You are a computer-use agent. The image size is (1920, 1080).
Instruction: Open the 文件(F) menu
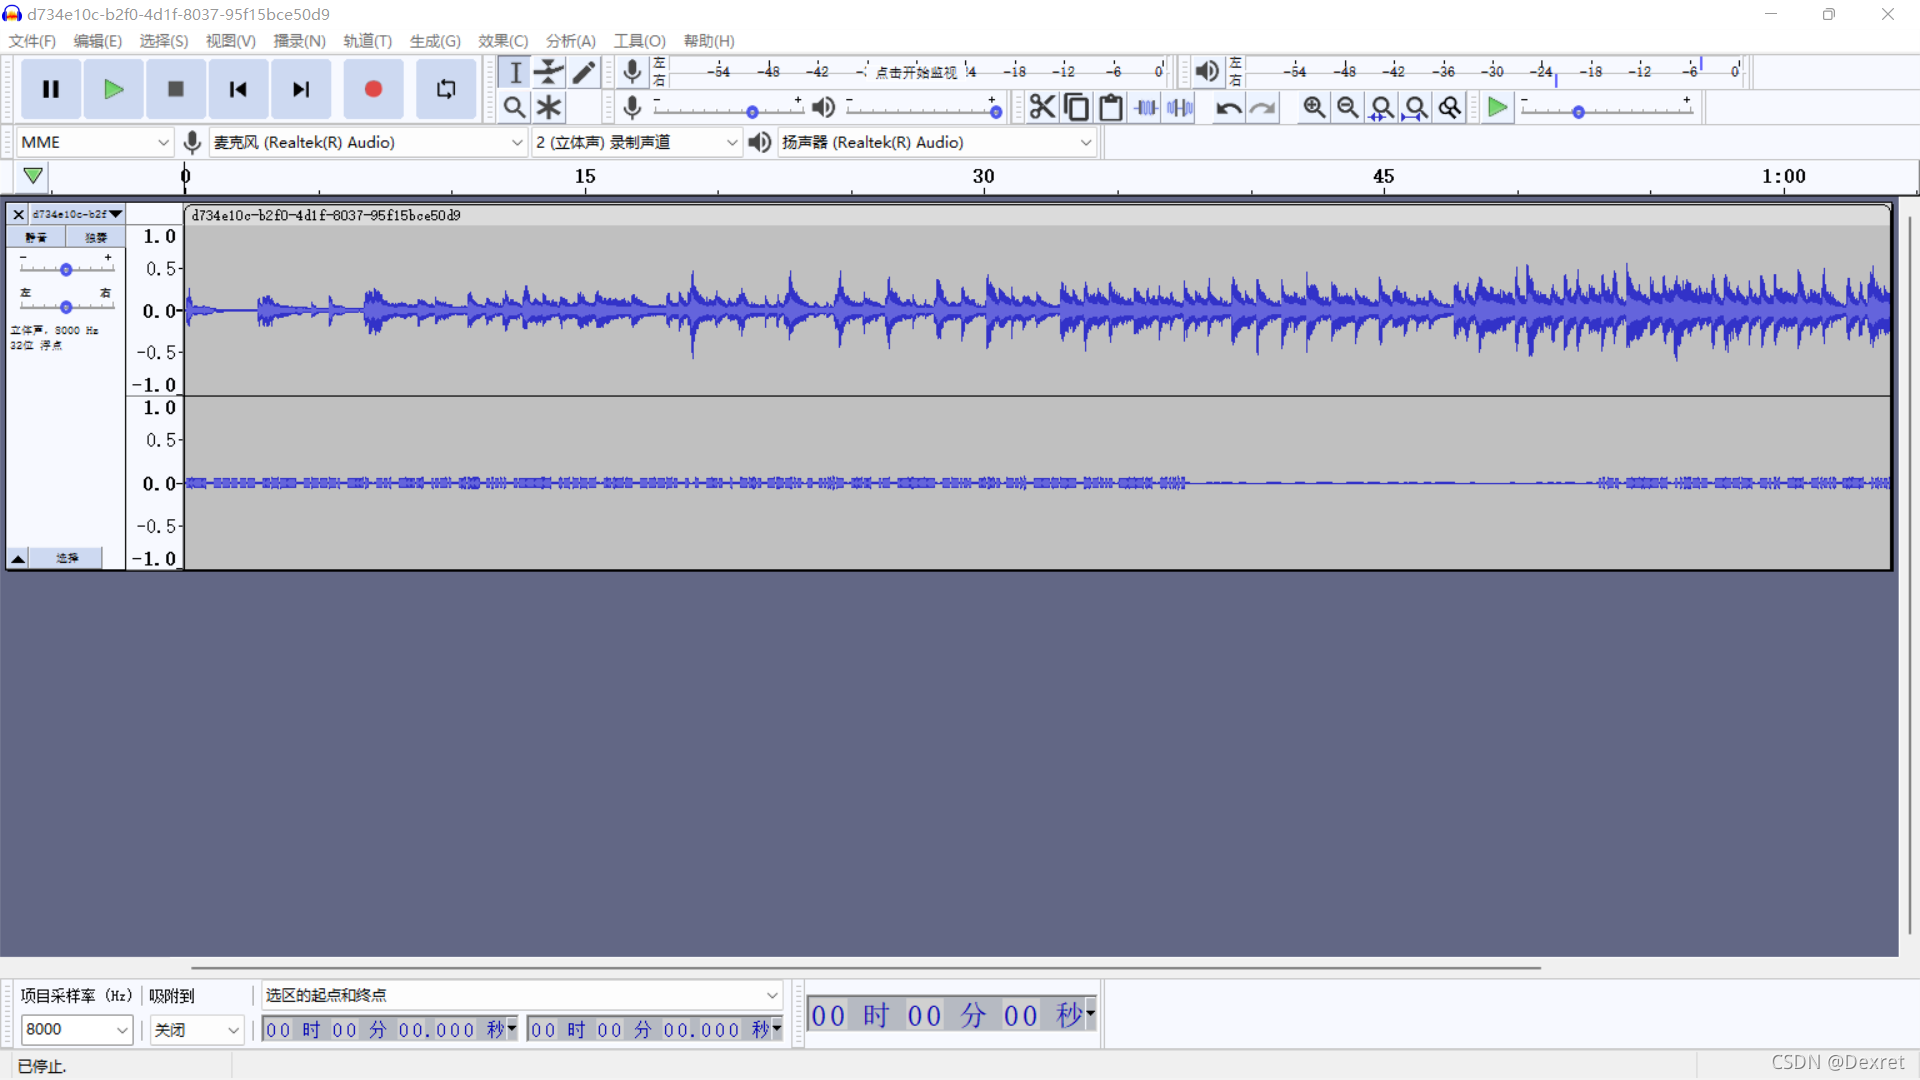(32, 41)
